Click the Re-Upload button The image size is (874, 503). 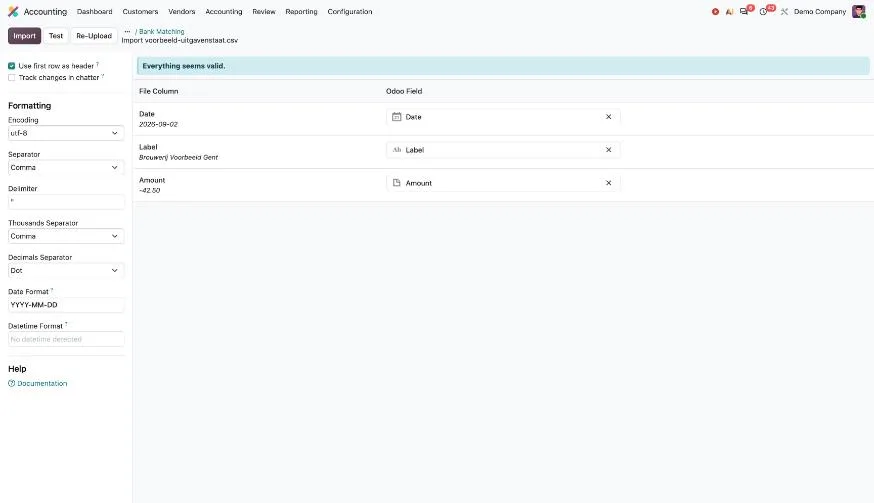click(94, 36)
